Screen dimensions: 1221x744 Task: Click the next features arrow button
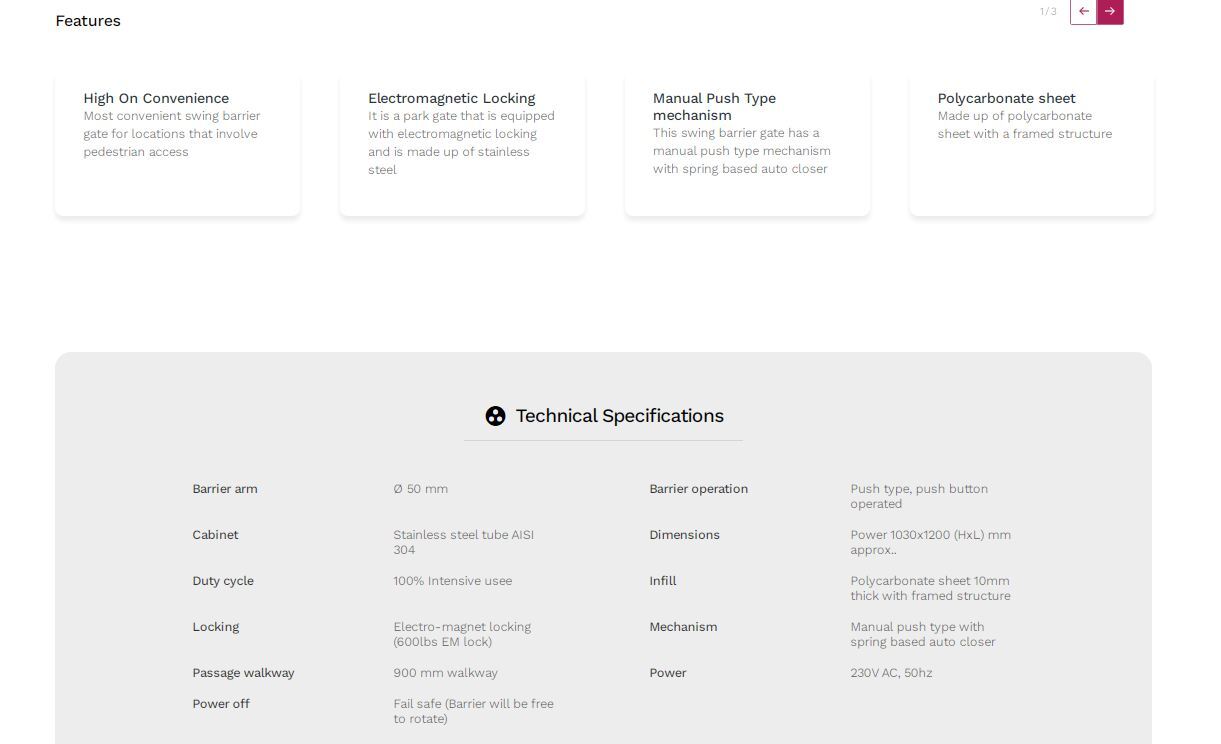click(x=1110, y=11)
